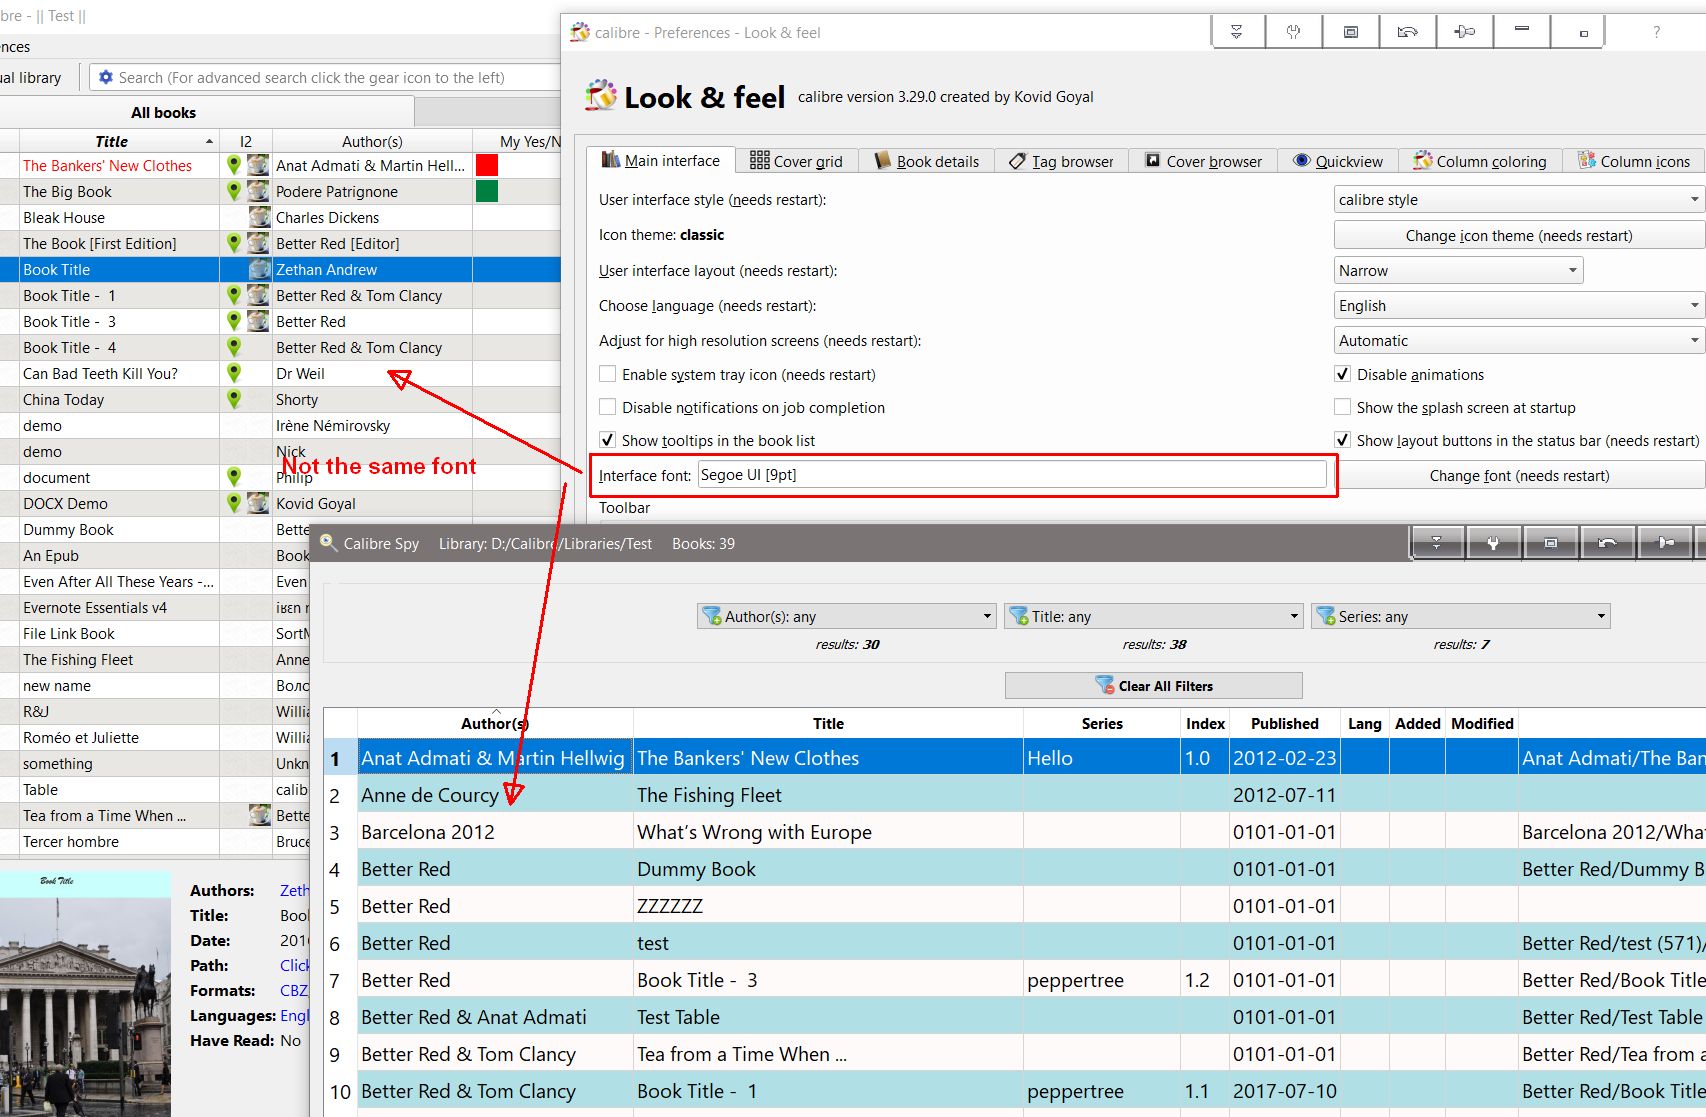This screenshot has height=1117, width=1706.
Task: Open the Tag browser tab
Action: click(x=1061, y=161)
